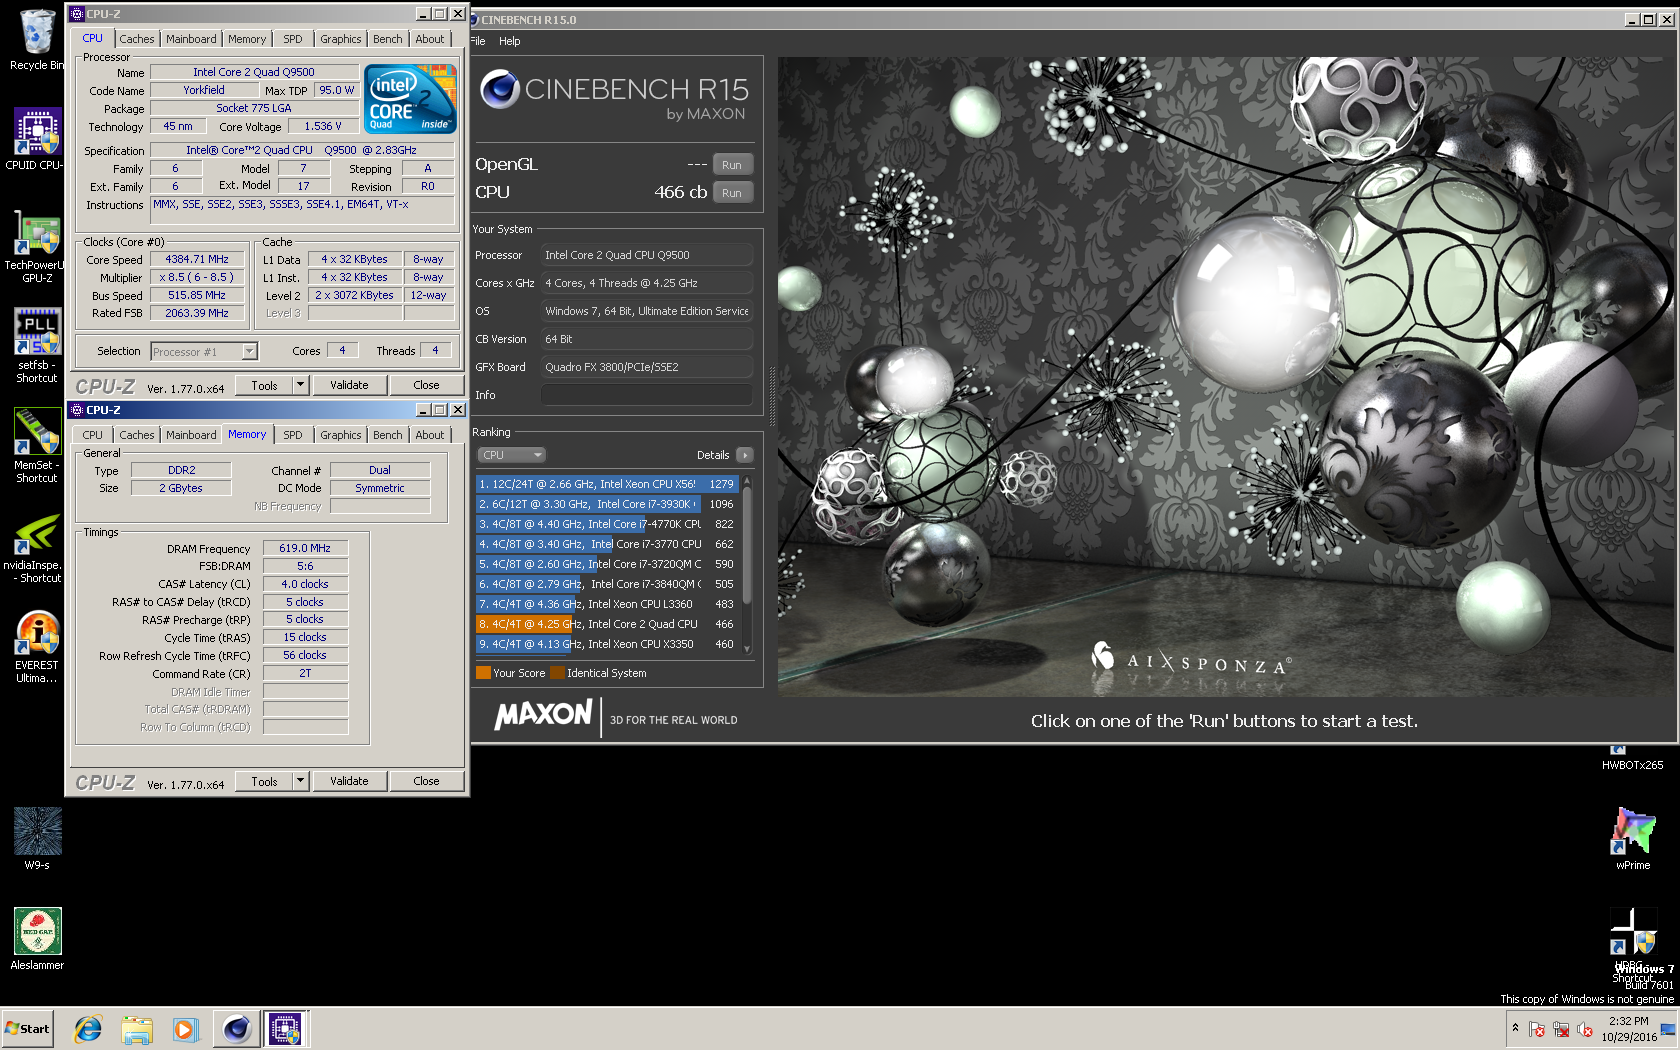Expand the Processor #1 selection dropdown
This screenshot has height=1050, width=1680.
[250, 352]
